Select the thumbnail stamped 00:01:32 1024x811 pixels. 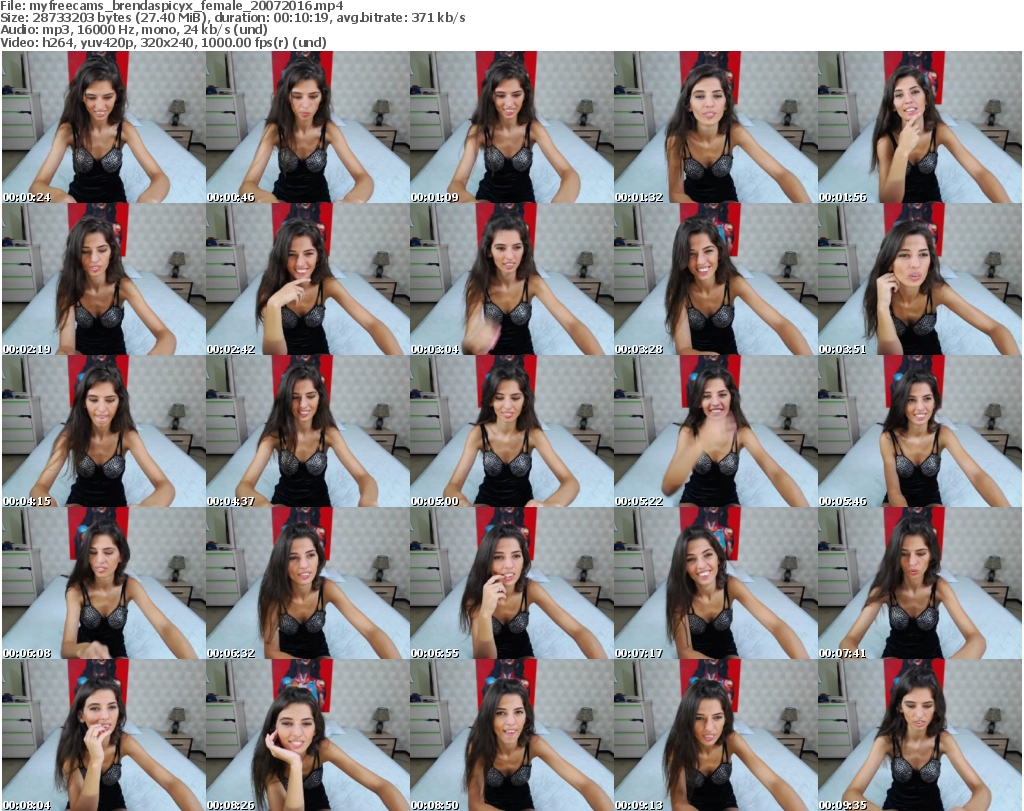tap(715, 127)
